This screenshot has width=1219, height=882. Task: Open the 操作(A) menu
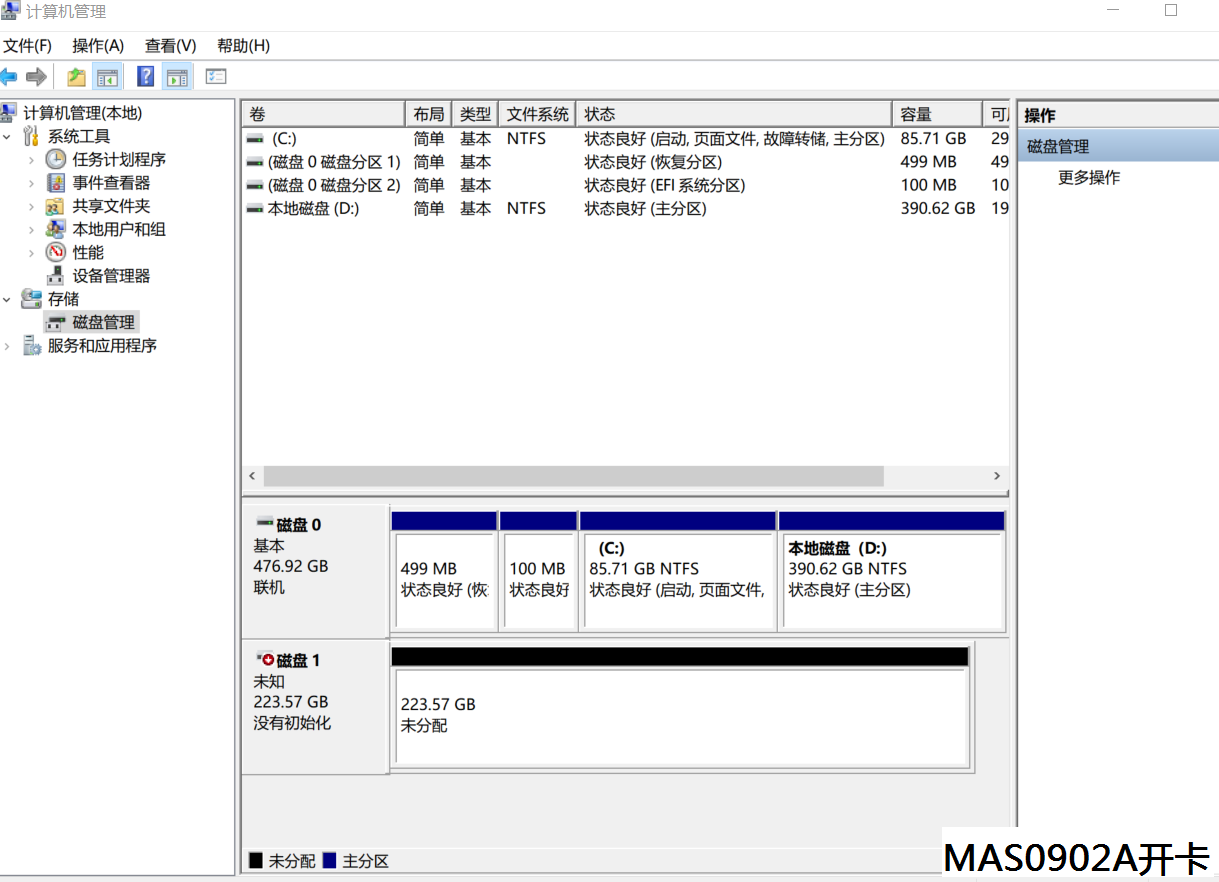(x=97, y=45)
